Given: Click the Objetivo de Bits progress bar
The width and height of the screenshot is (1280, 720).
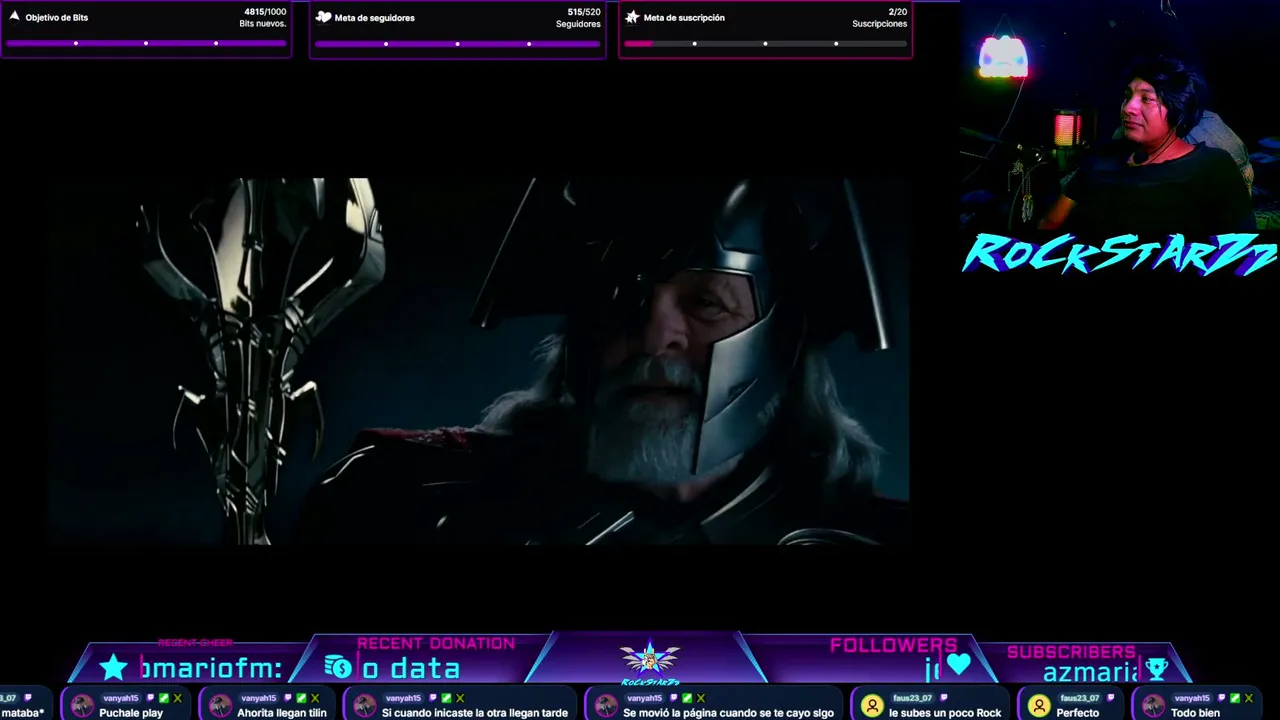Looking at the screenshot, I should pos(146,43).
